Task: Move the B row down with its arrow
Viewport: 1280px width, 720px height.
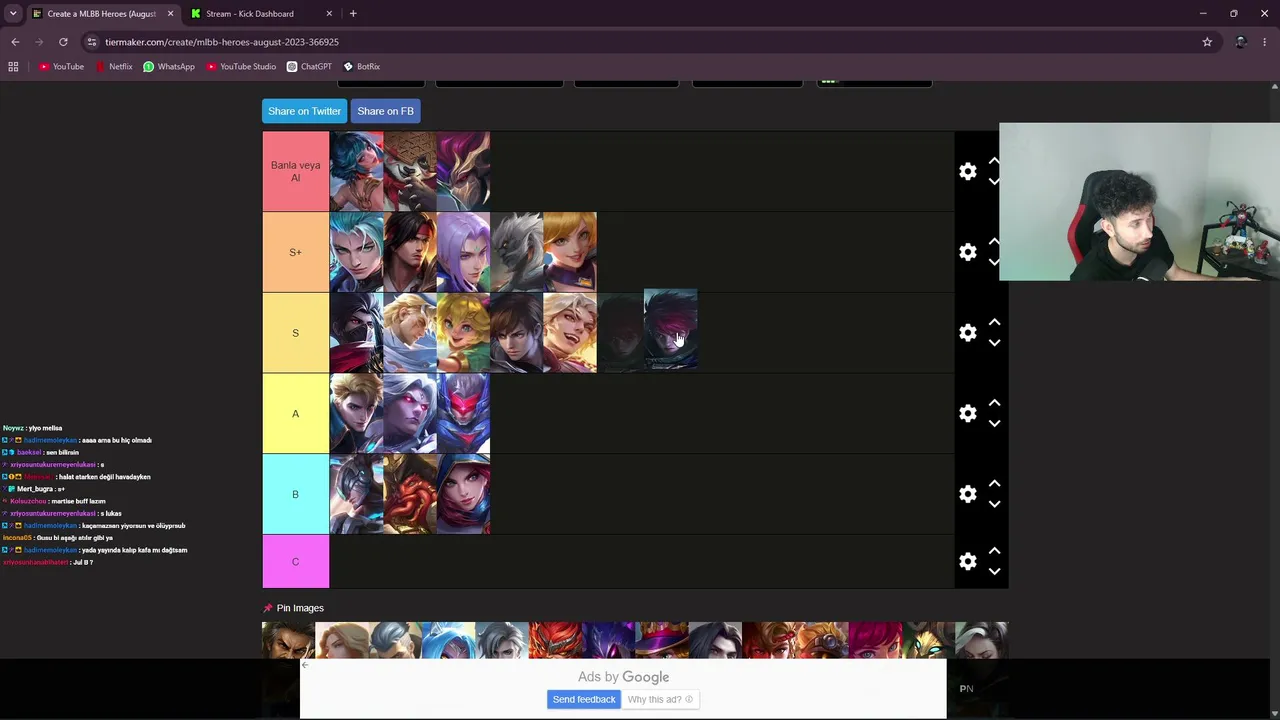Action: (x=994, y=504)
